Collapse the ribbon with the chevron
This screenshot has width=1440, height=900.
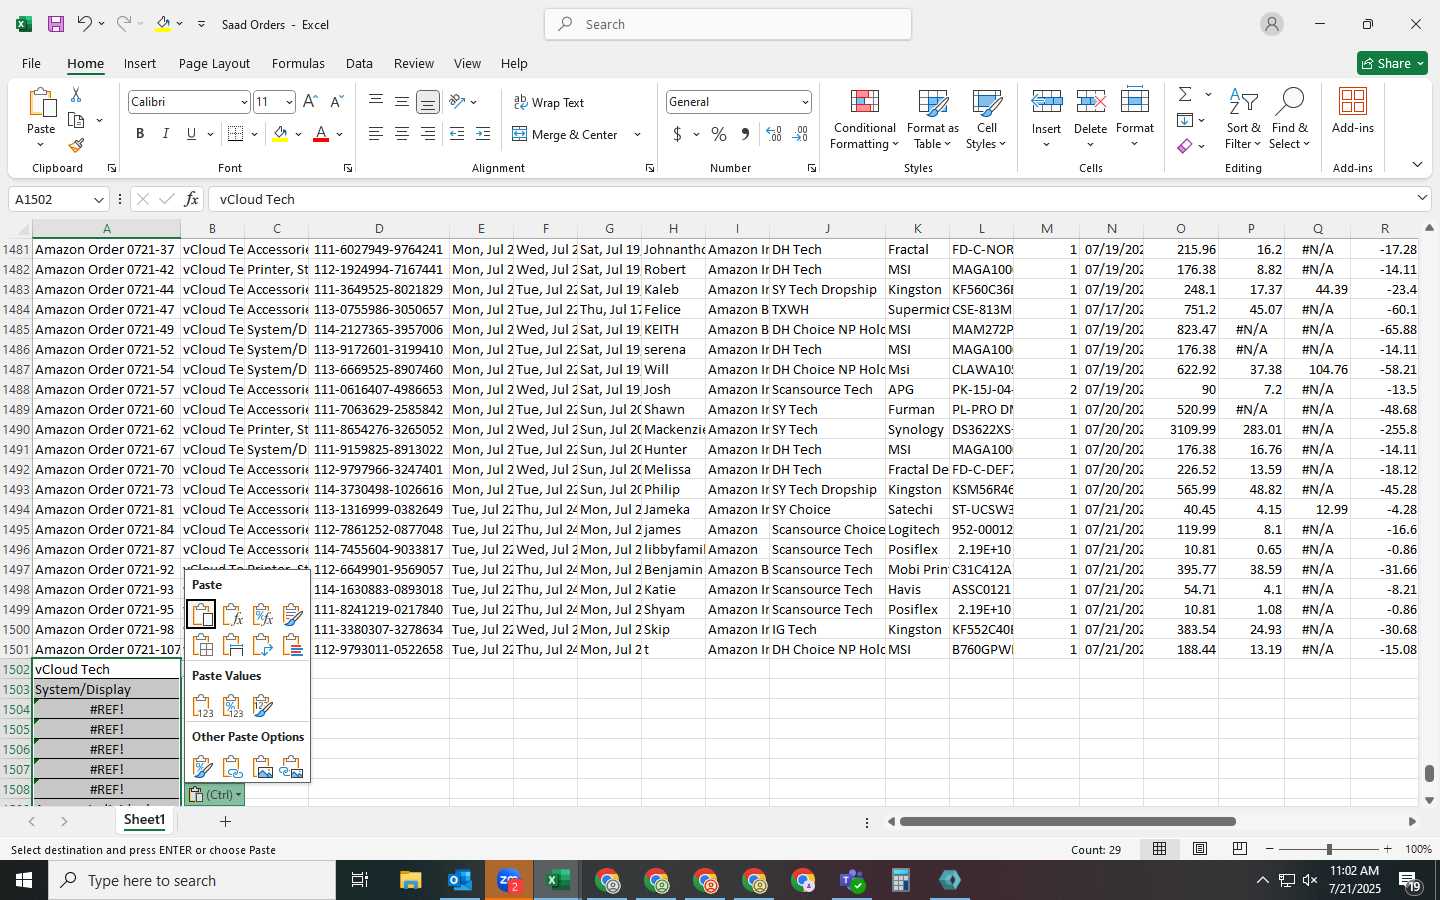1417,165
